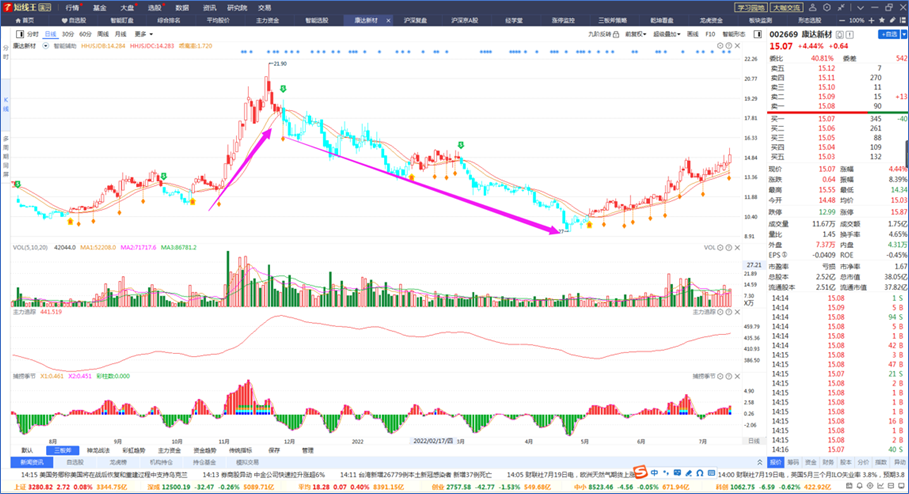The width and height of the screenshot is (909, 494).
Task: Switch chart to 日线 period
Action: (50, 34)
